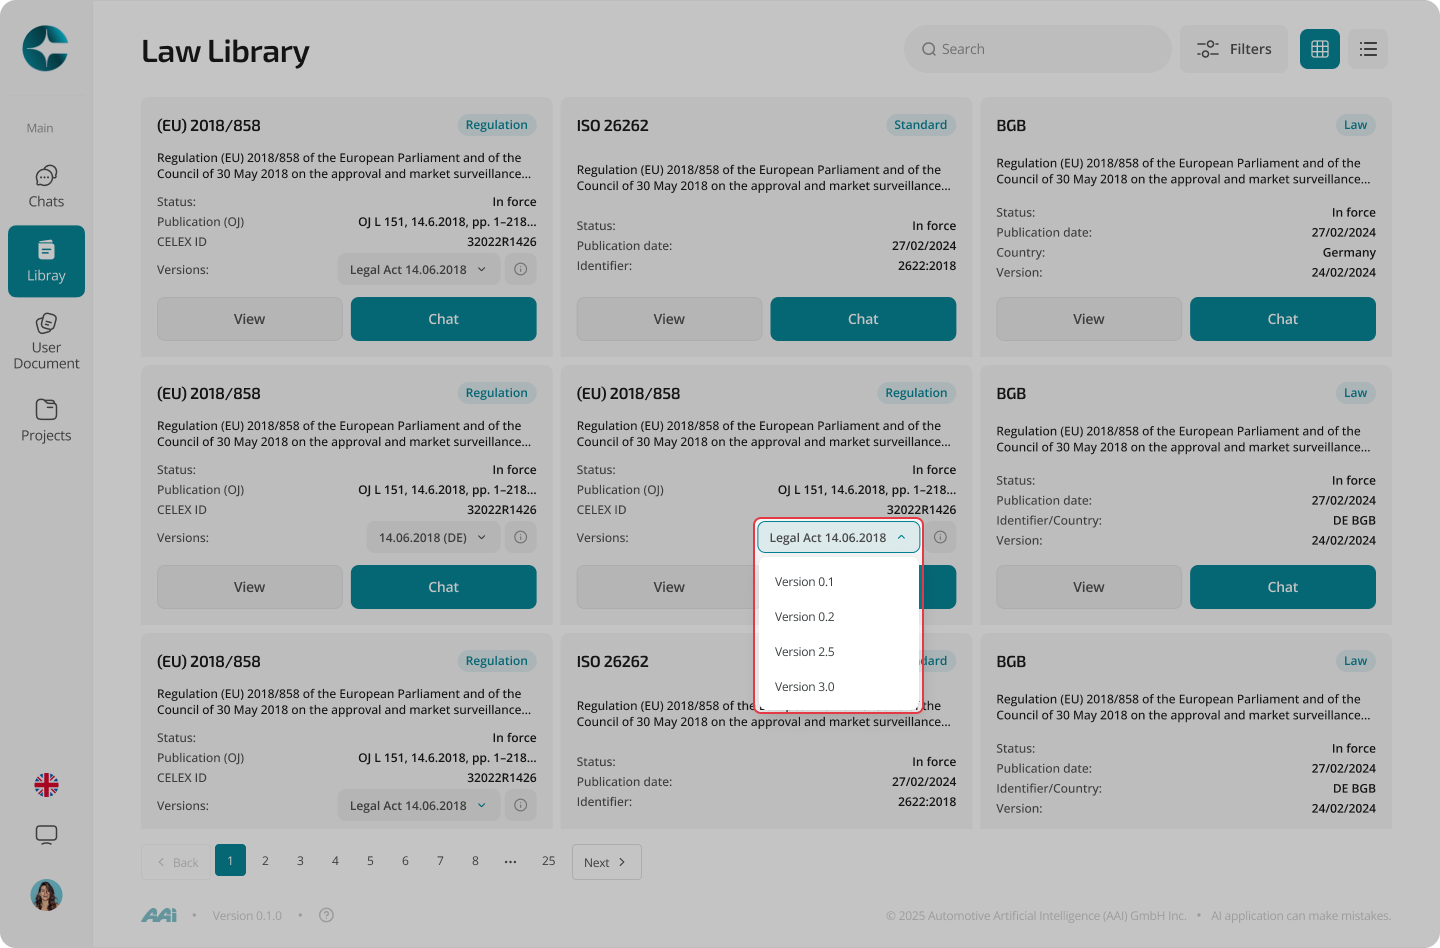The width and height of the screenshot is (1440, 948).
Task: Choose Version 0.2 from the dropdown
Action: (x=838, y=617)
